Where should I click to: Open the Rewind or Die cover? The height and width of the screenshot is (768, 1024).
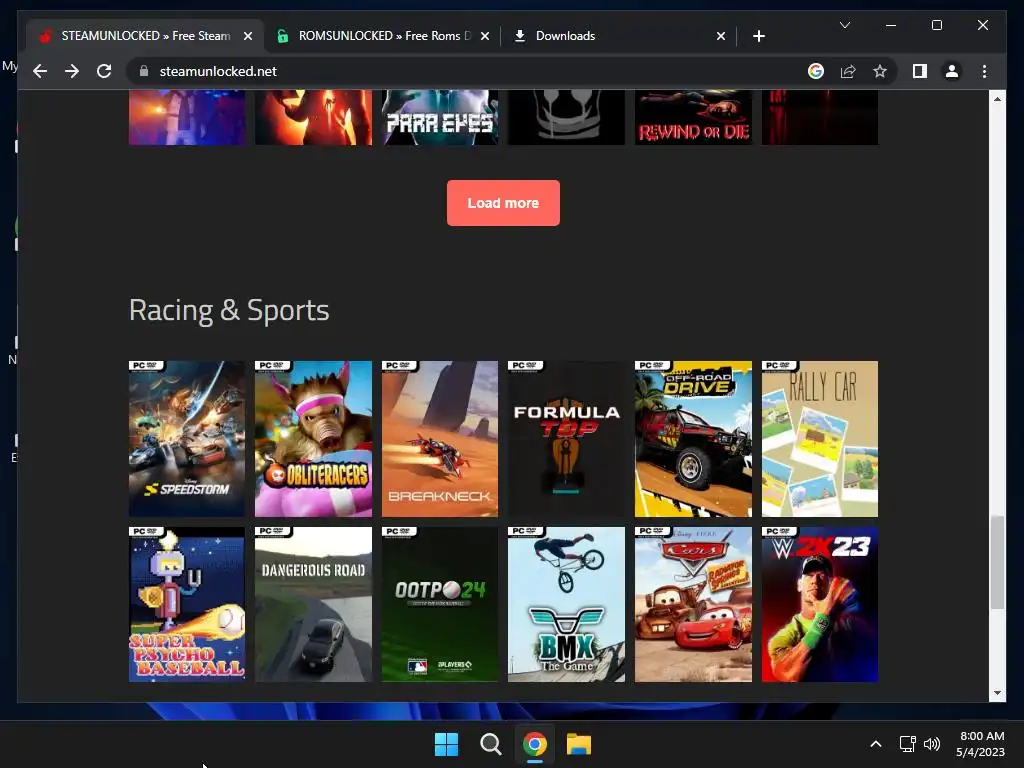[x=693, y=118]
